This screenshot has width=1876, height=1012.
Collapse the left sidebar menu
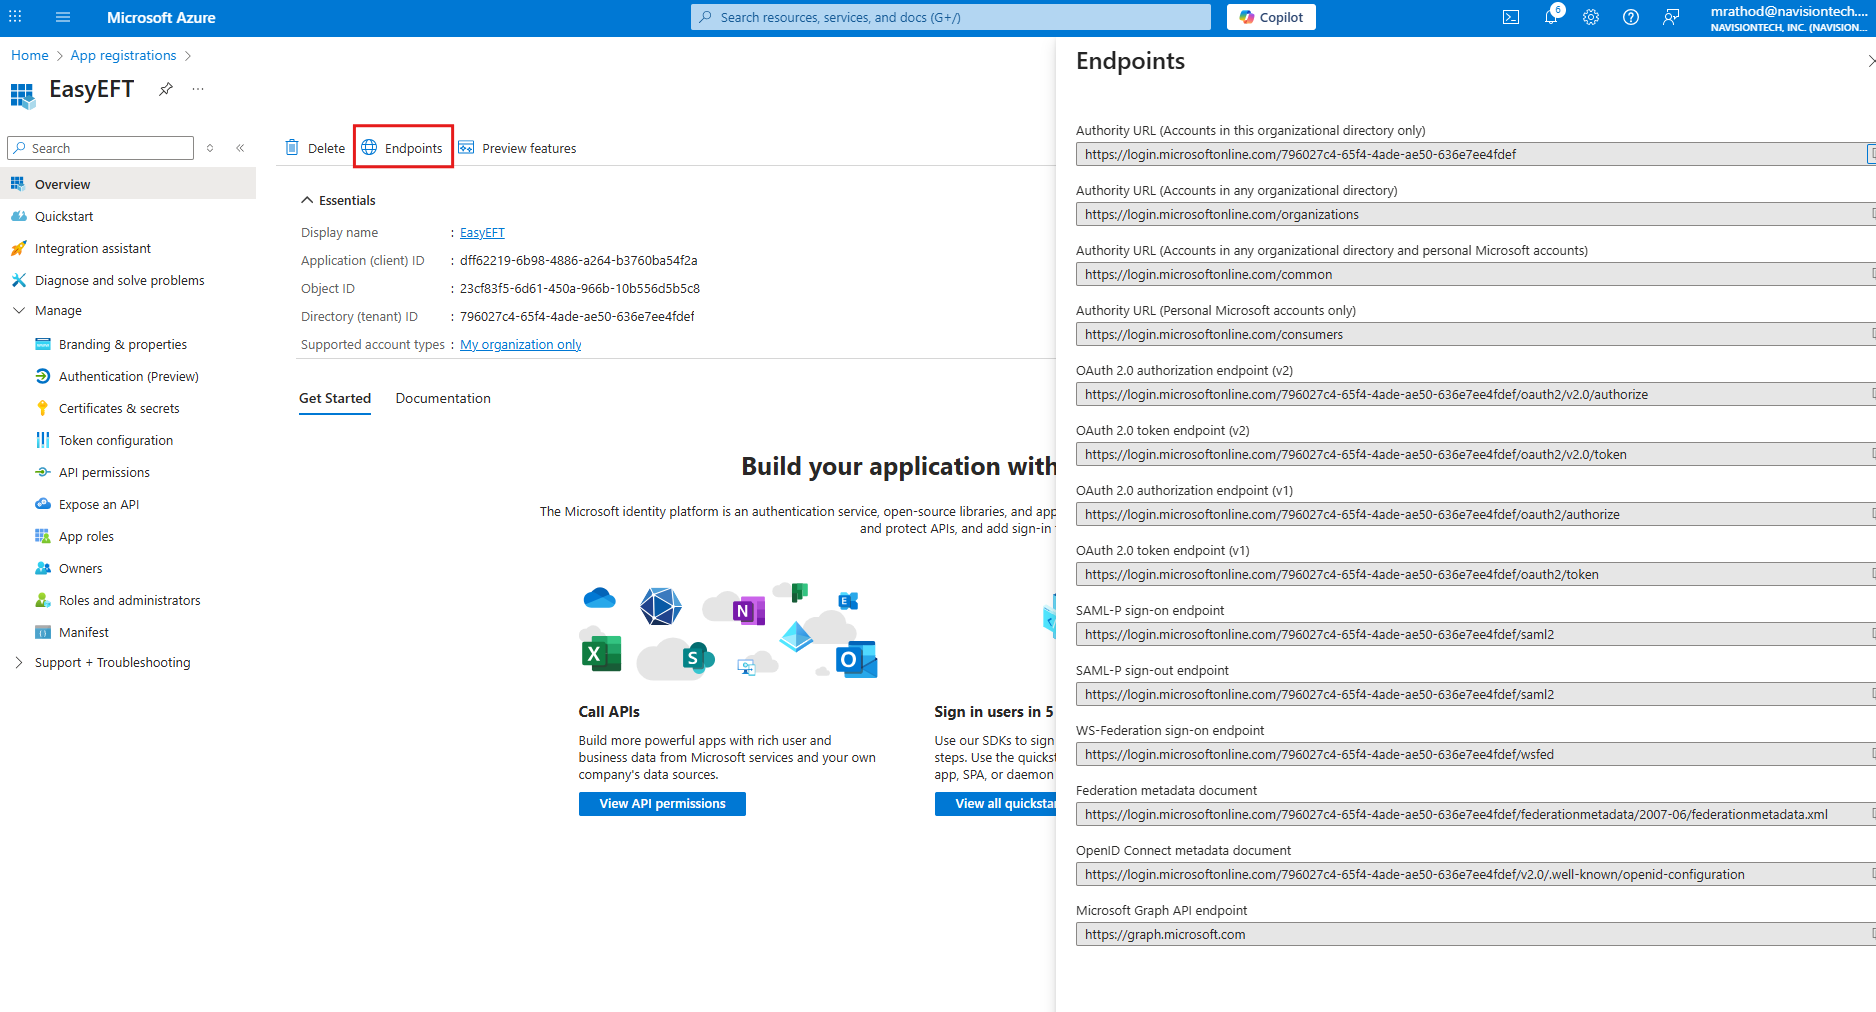(240, 148)
